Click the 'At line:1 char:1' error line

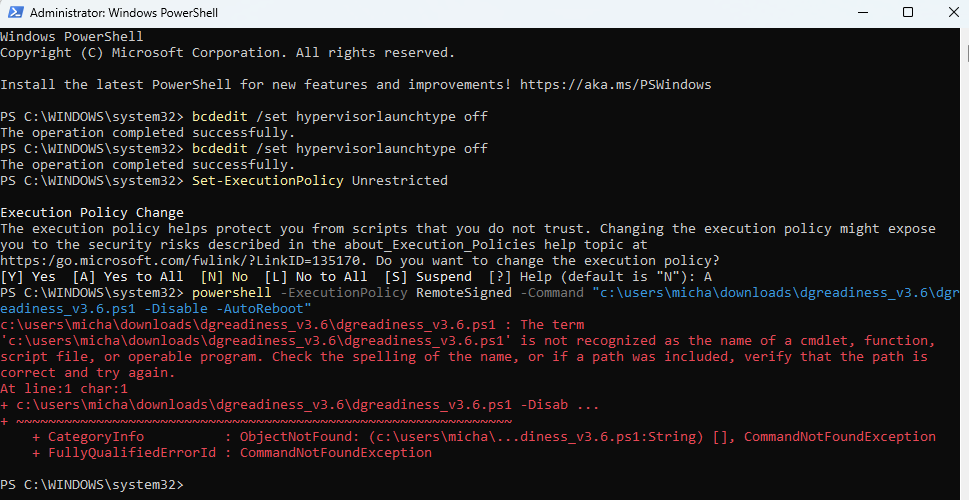pyautogui.click(x=64, y=389)
